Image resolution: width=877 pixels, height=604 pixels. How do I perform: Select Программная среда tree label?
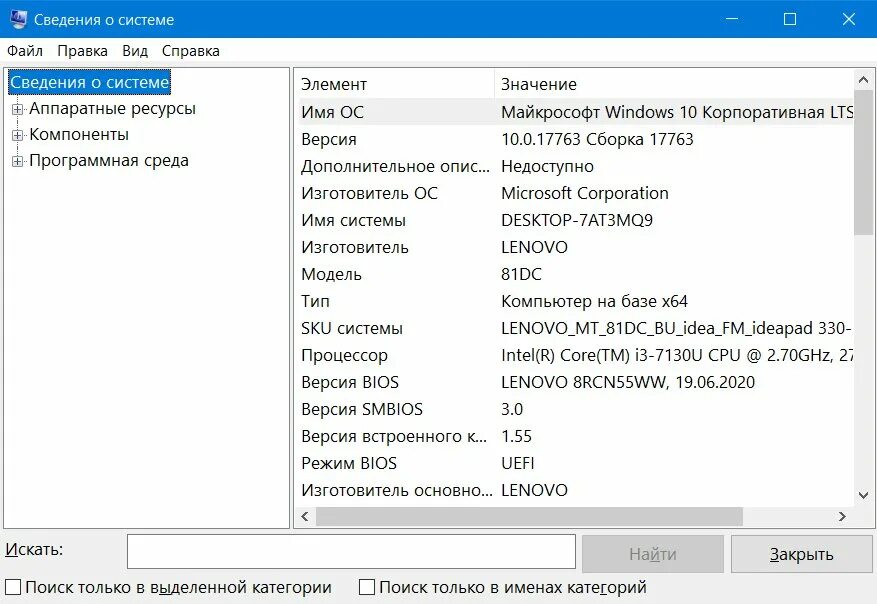click(109, 161)
